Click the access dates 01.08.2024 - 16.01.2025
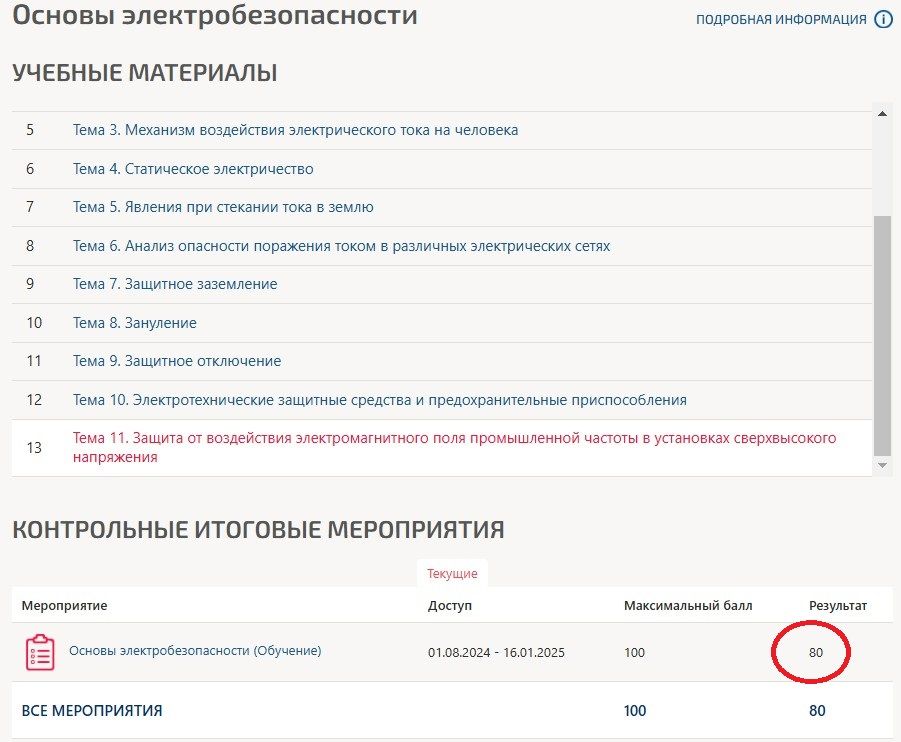Screen dimensions: 901x742 (x=496, y=653)
